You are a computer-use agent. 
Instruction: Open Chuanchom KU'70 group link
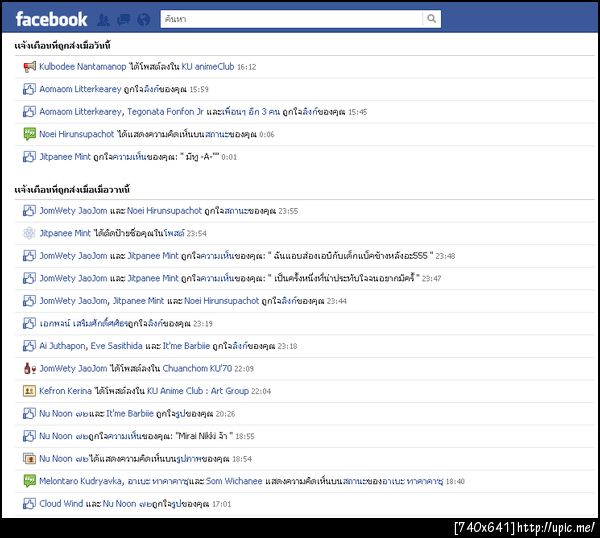[x=197, y=368]
